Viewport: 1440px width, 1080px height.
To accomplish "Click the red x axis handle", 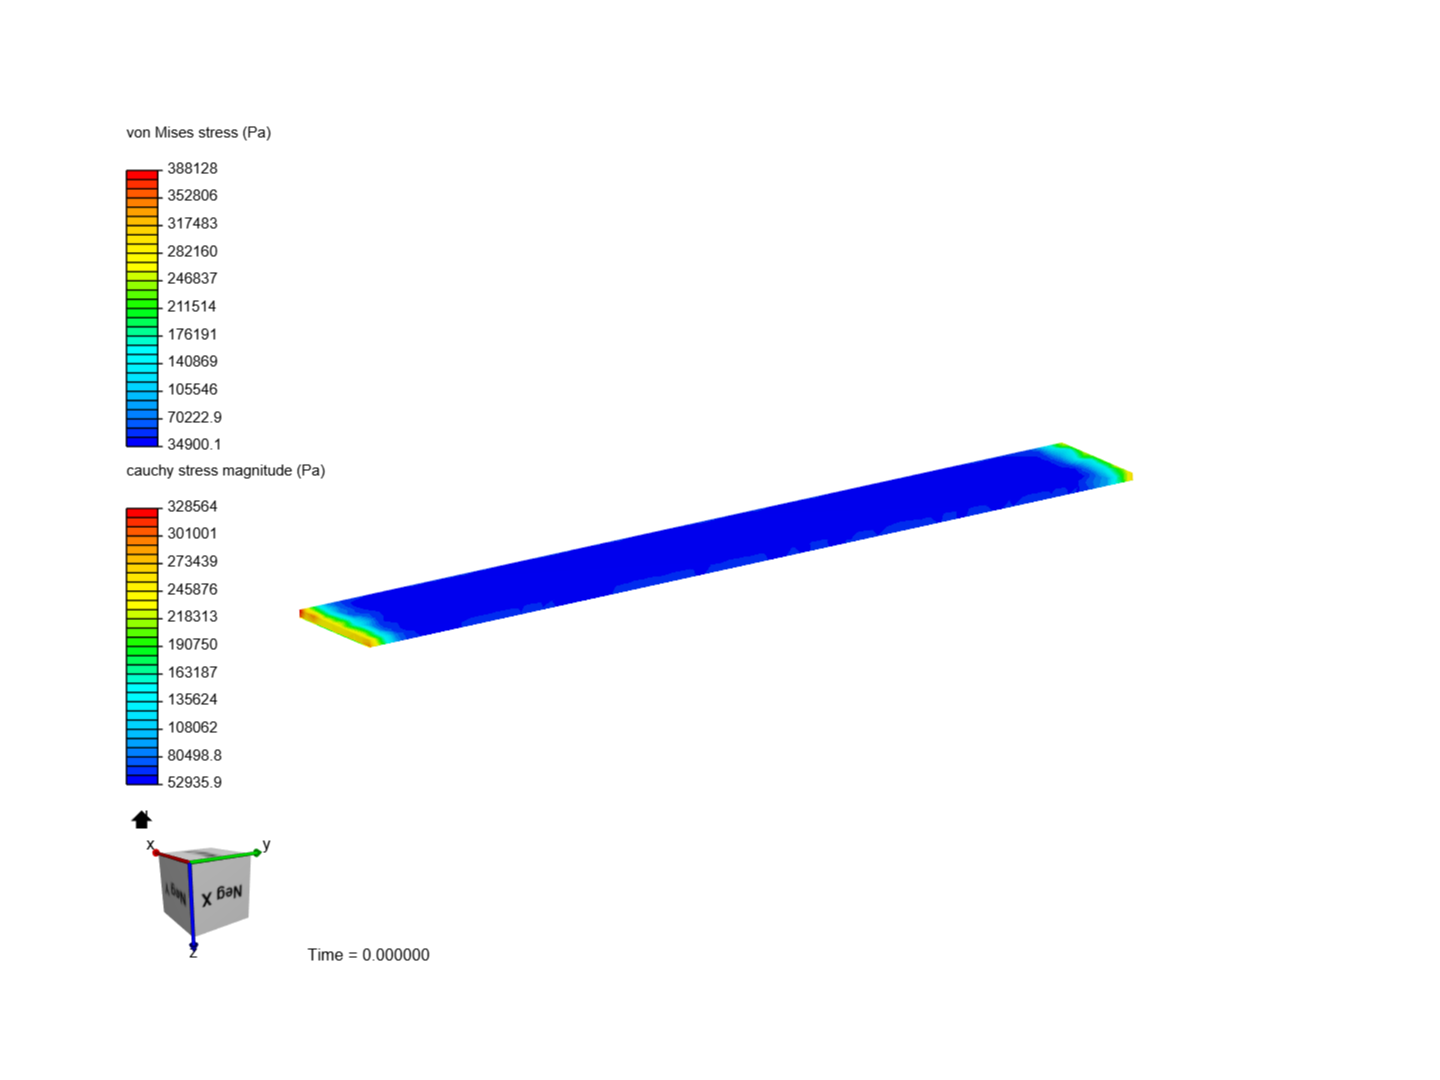I will 156,852.
